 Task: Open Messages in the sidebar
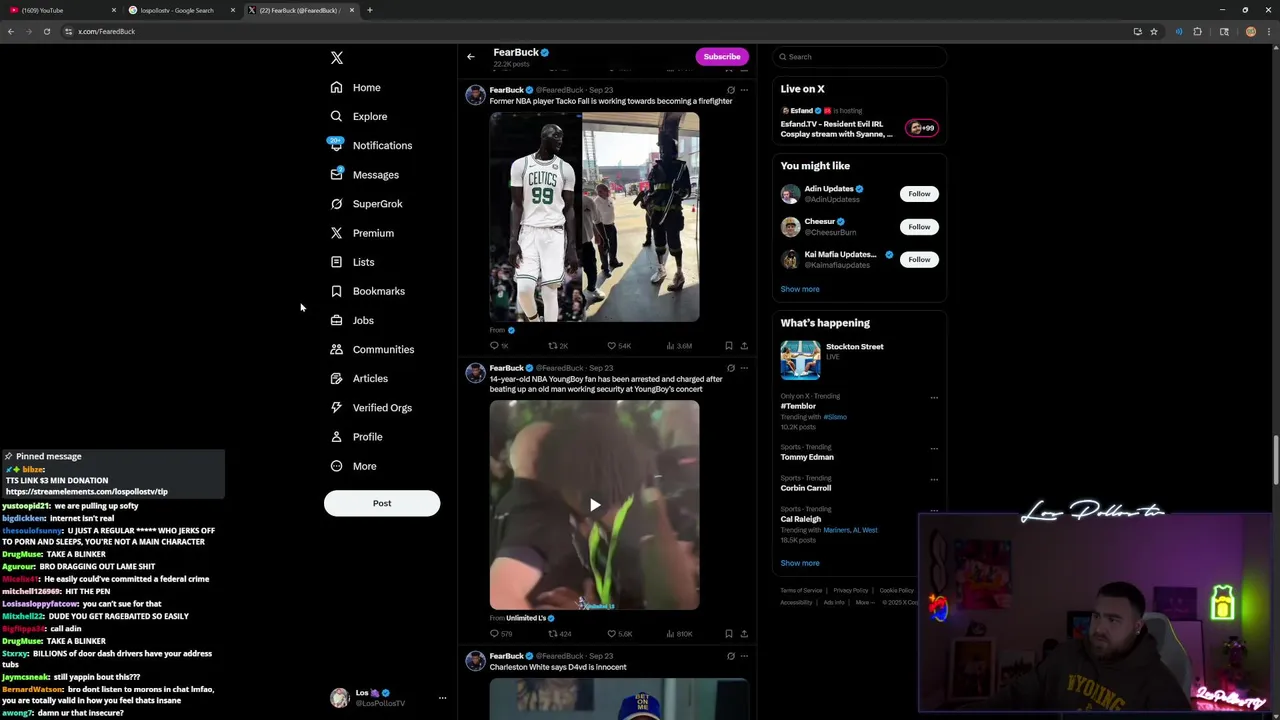pyautogui.click(x=364, y=175)
